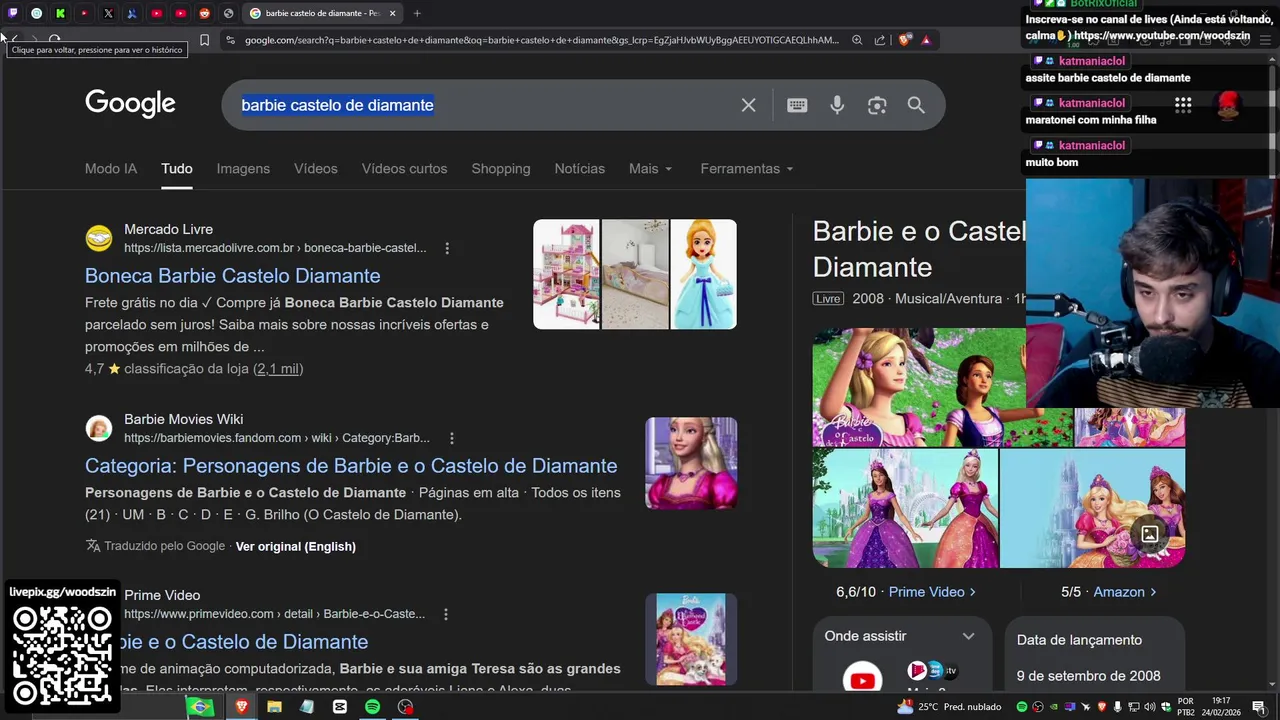Open the pinned X (Twitter) tab
This screenshot has width=1280, height=720.
(x=108, y=13)
